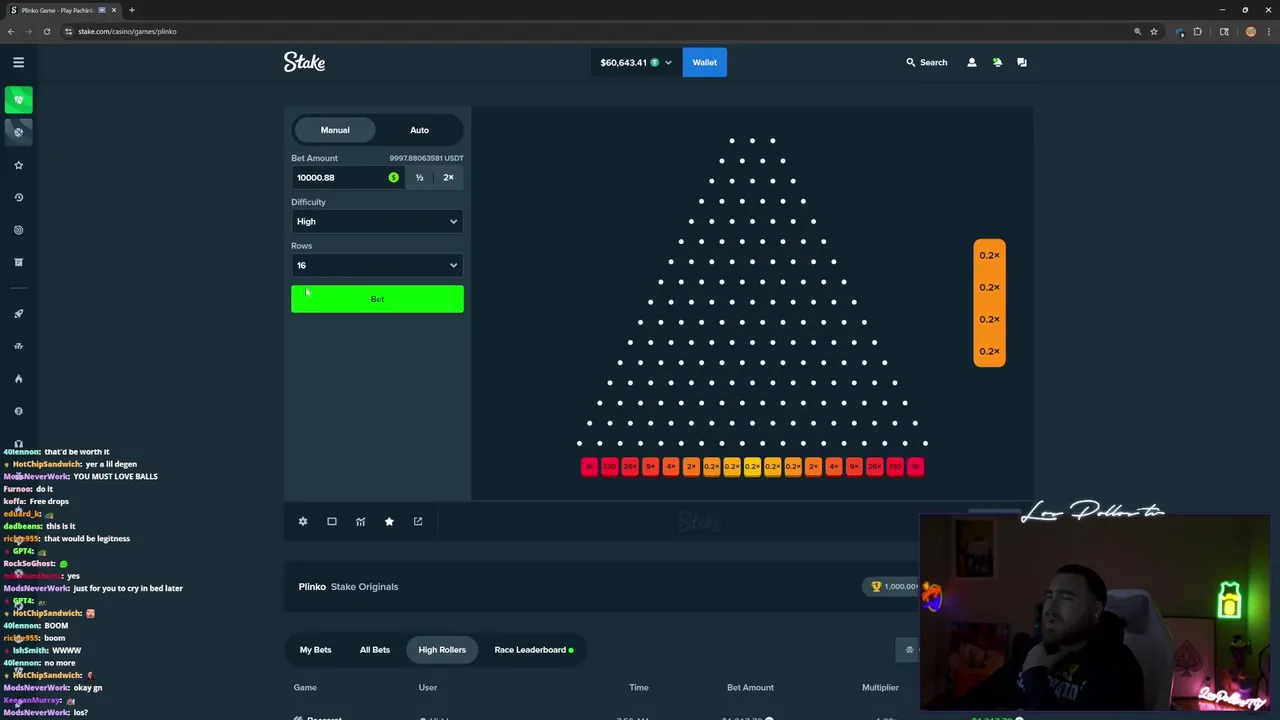Open the Recent history clock icon
Image resolution: width=1280 pixels, height=720 pixels.
(x=18, y=197)
